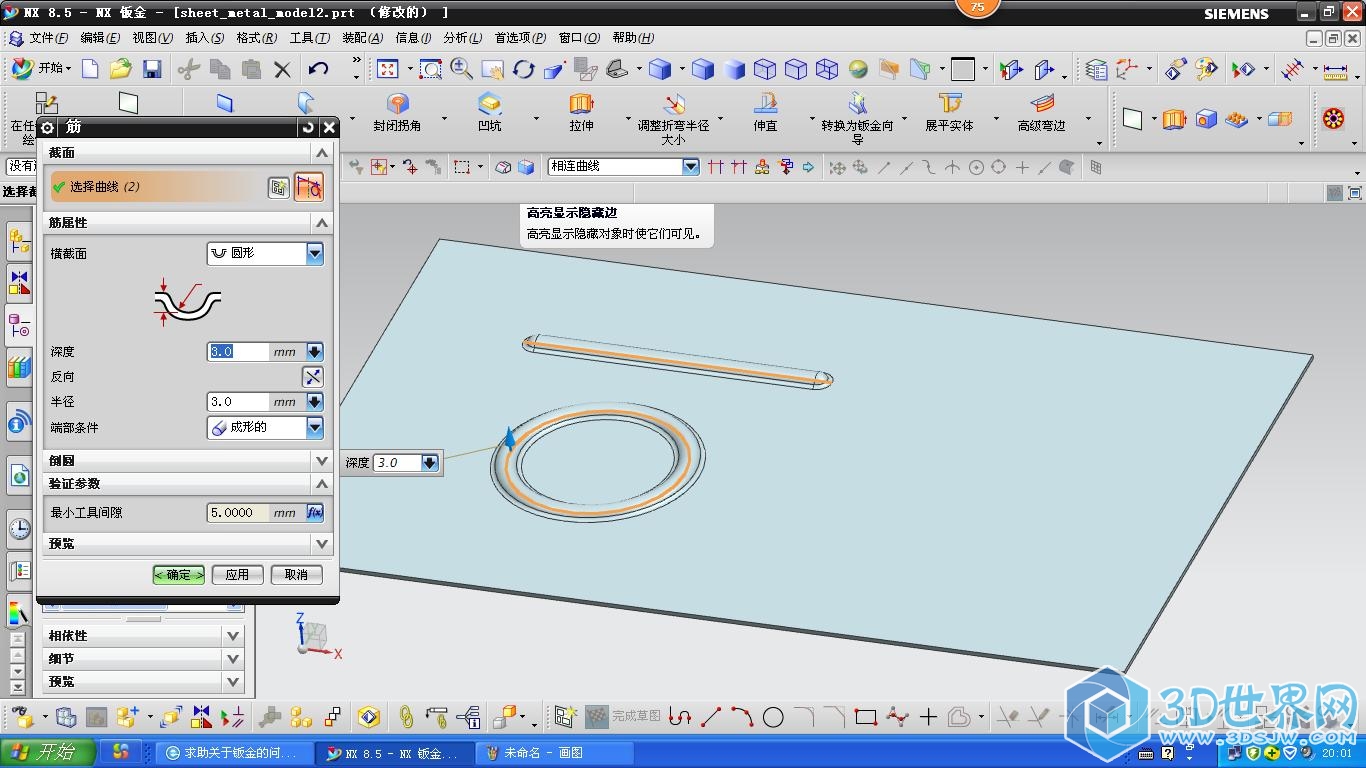Image resolution: width=1366 pixels, height=768 pixels.
Task: Choose the Unbend (伸直) tool
Action: (x=765, y=113)
